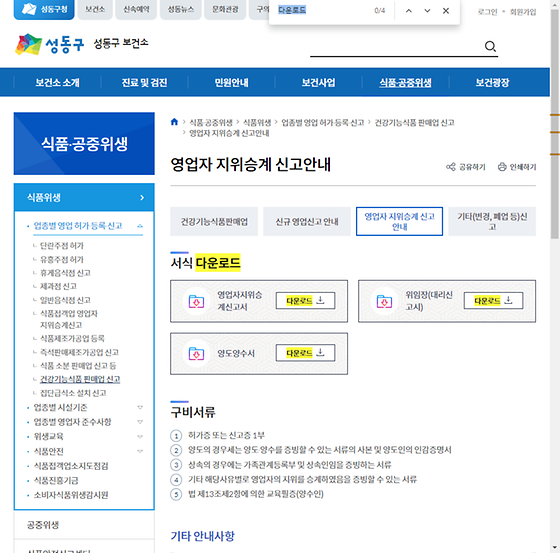Click folder icon for 영업자지위승계신고서
The width and height of the screenshot is (560, 553).
pos(196,301)
